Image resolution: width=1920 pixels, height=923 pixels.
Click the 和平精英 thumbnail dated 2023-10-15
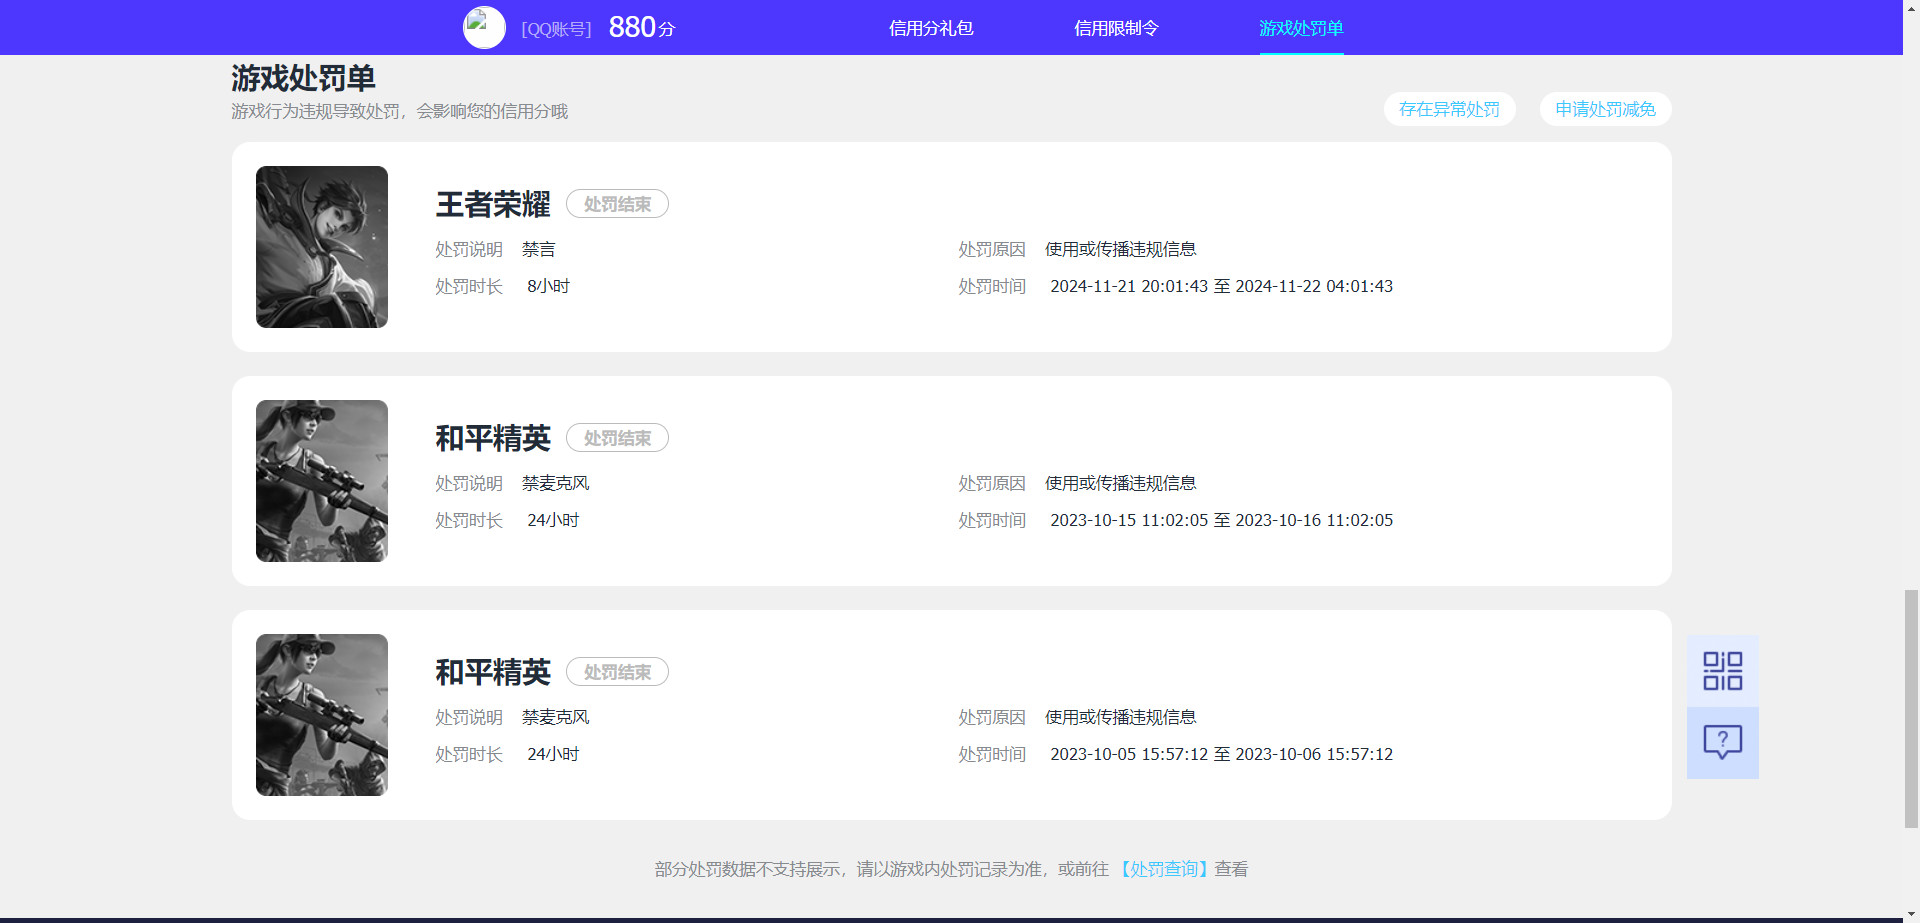[322, 481]
